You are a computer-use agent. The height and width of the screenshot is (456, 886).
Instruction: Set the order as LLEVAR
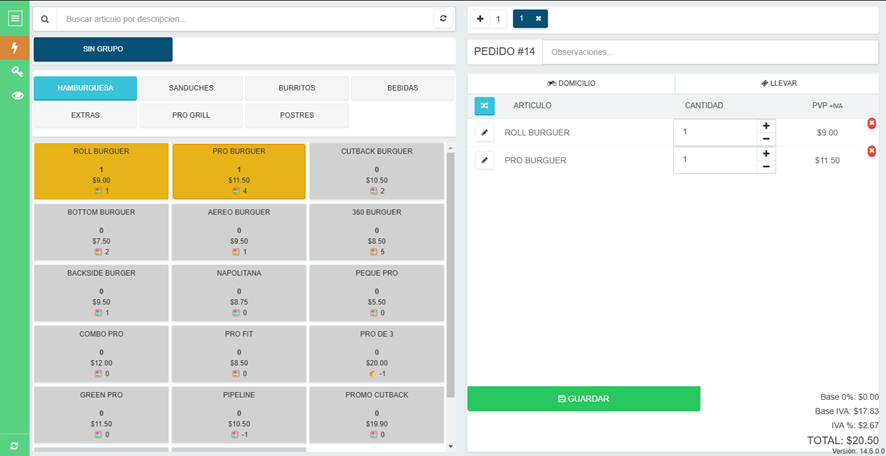pos(778,84)
